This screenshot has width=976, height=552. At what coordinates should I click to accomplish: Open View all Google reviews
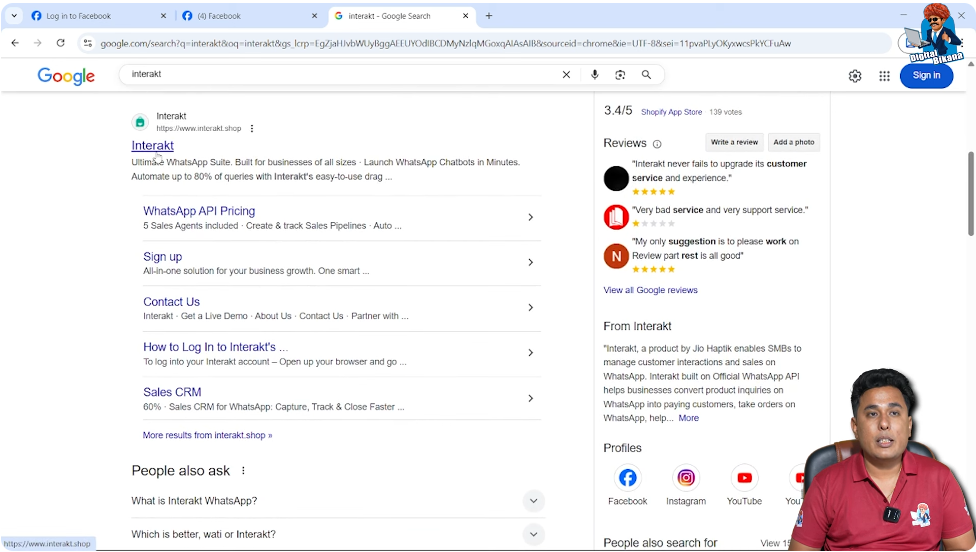tap(650, 290)
